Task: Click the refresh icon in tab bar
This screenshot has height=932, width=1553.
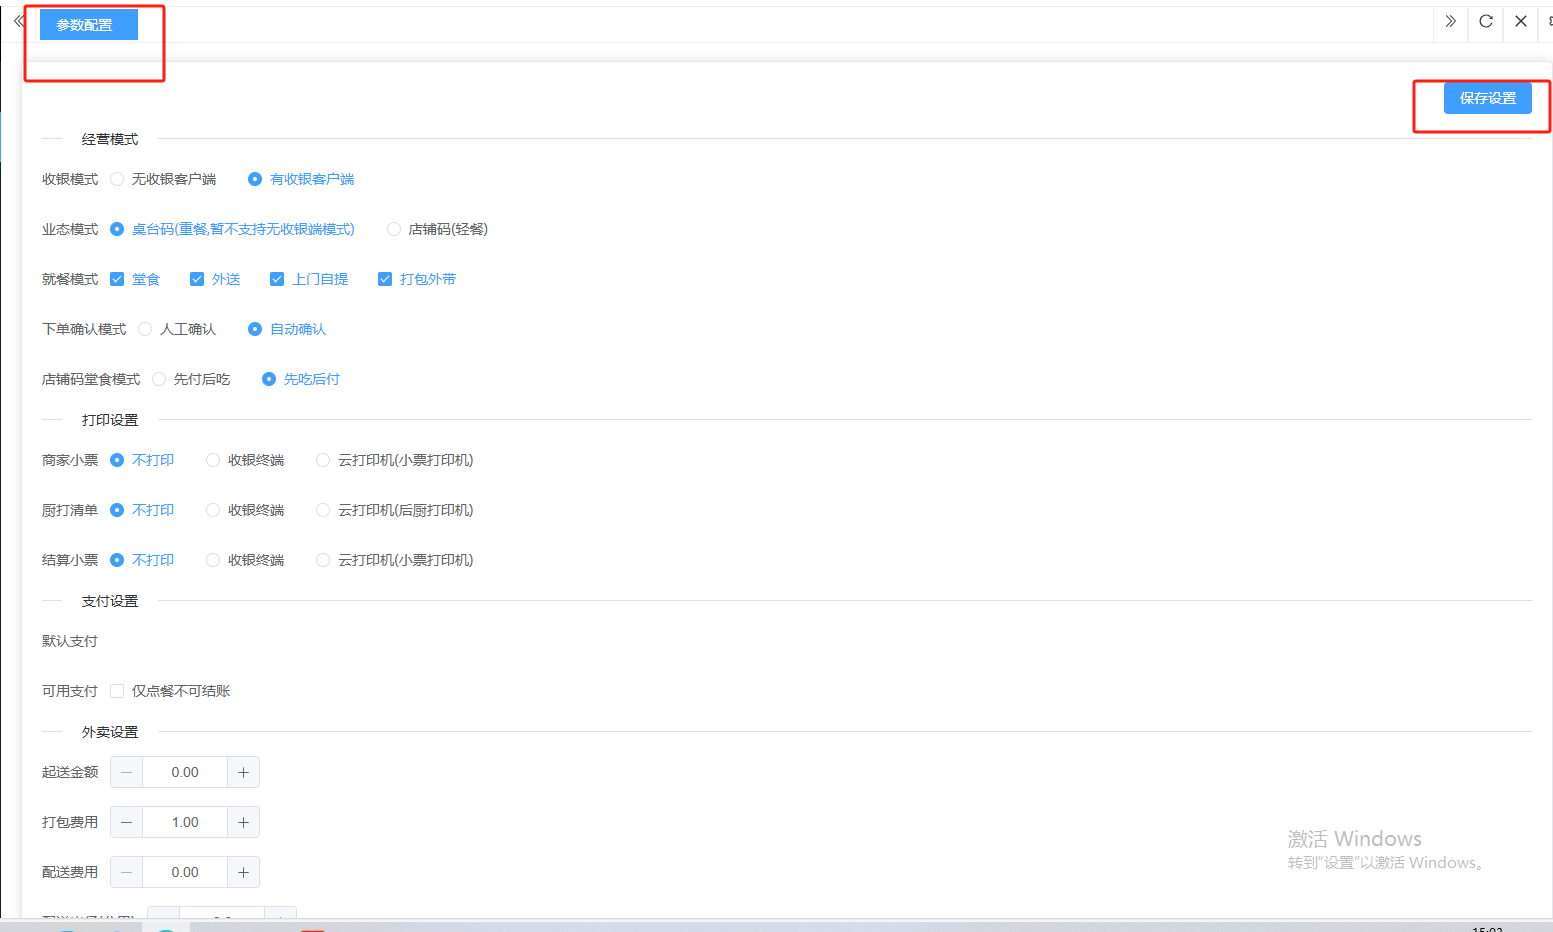Action: (x=1485, y=21)
